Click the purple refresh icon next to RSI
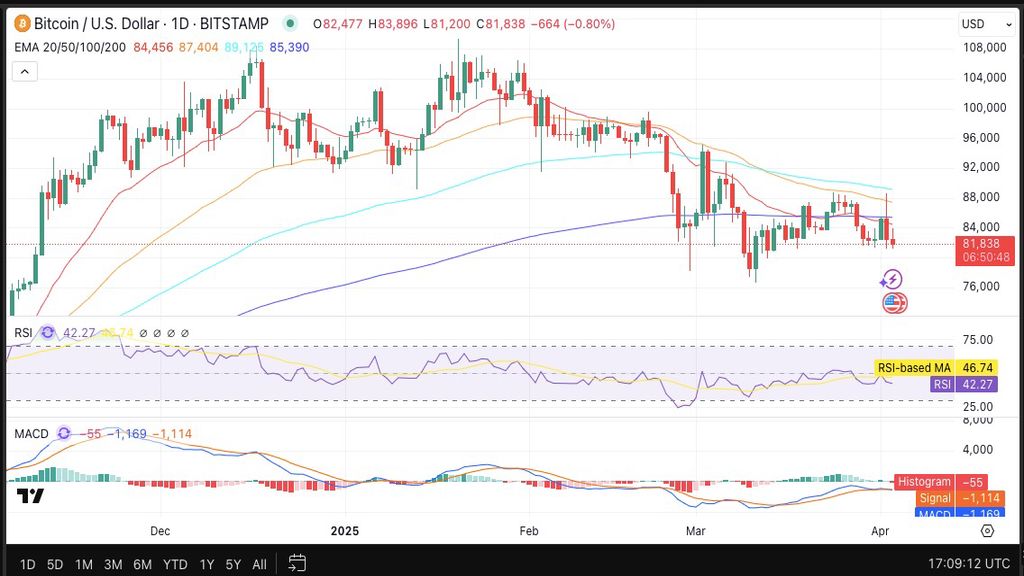The image size is (1024, 576). (x=48, y=332)
